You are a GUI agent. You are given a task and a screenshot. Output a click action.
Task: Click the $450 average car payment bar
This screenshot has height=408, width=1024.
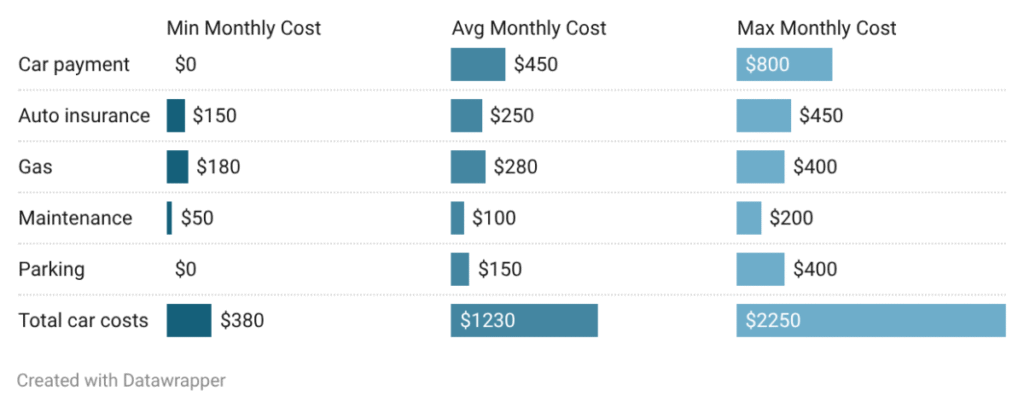(477, 65)
